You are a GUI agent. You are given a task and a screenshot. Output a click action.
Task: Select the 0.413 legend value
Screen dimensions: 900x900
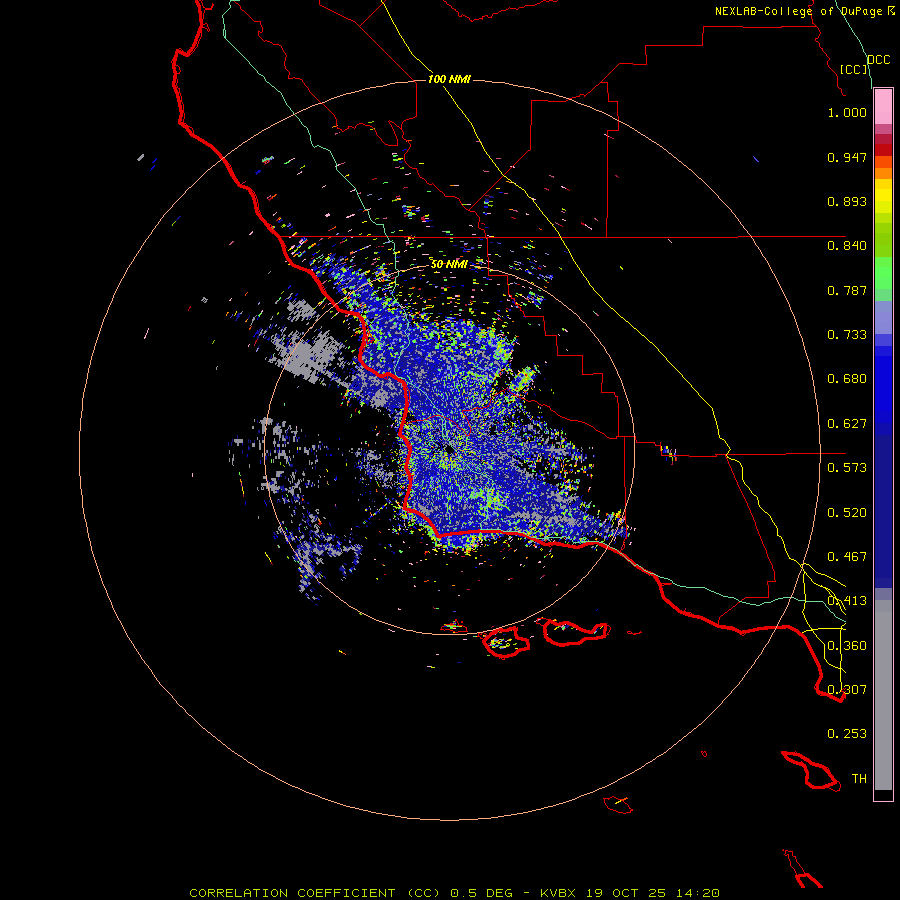(847, 601)
